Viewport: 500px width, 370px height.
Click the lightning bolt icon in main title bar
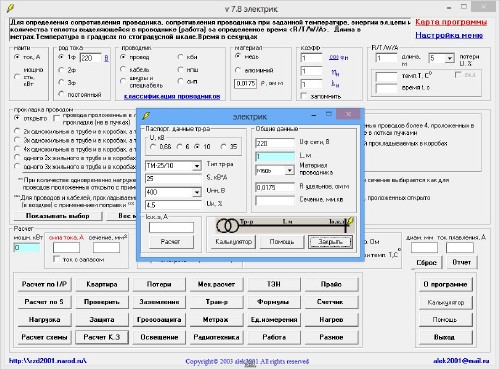(x=10, y=8)
